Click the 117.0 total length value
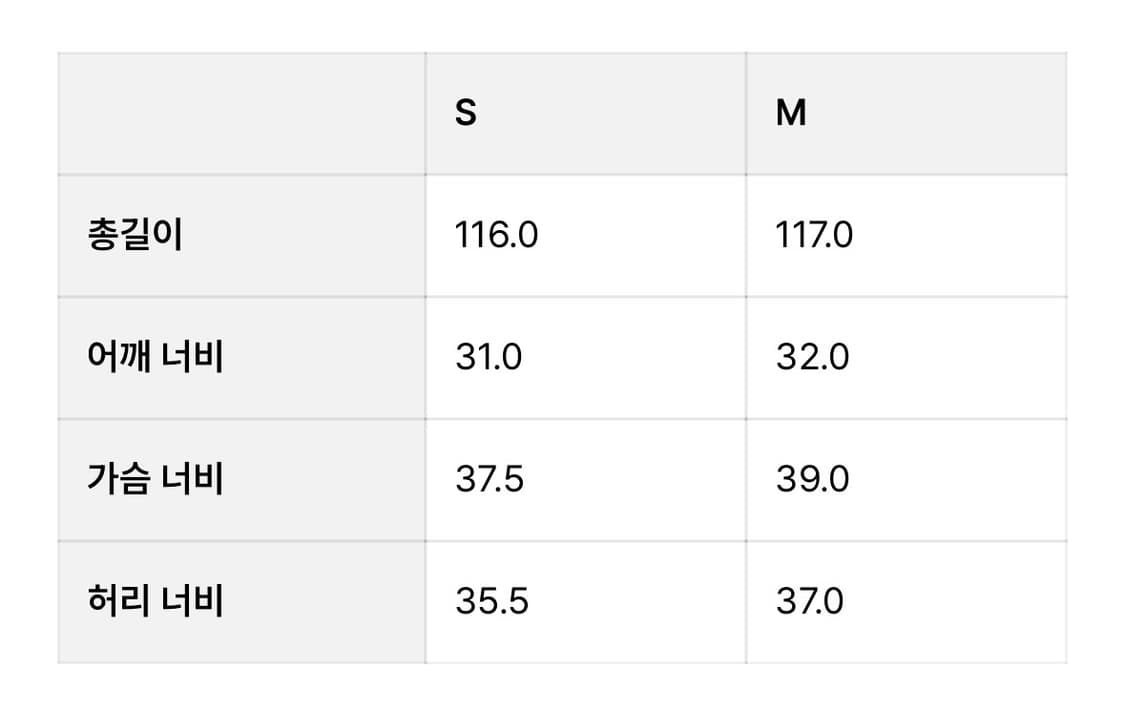The height and width of the screenshot is (712, 1125). [x=814, y=236]
